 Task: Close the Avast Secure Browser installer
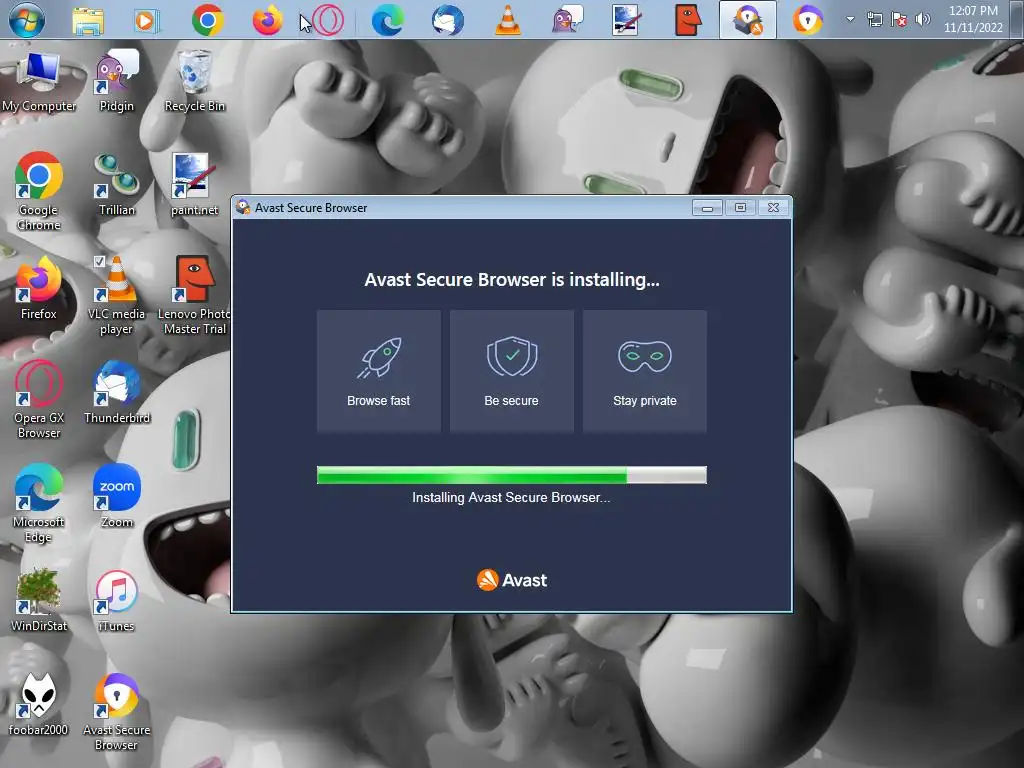point(773,208)
